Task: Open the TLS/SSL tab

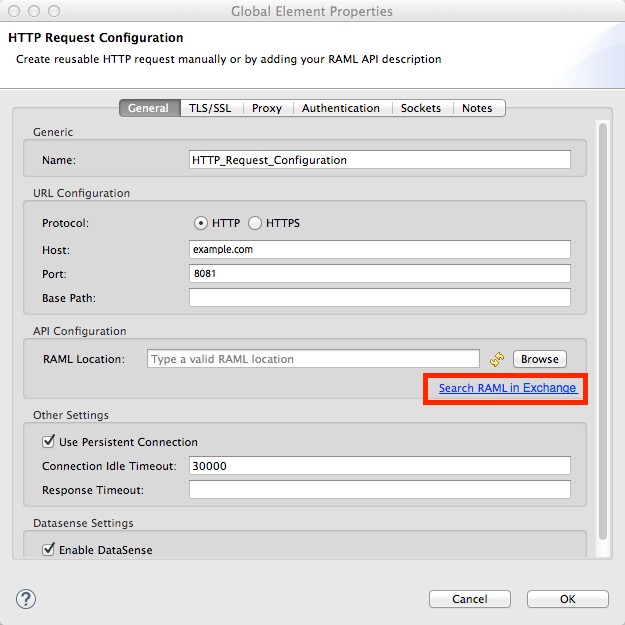Action: point(210,108)
